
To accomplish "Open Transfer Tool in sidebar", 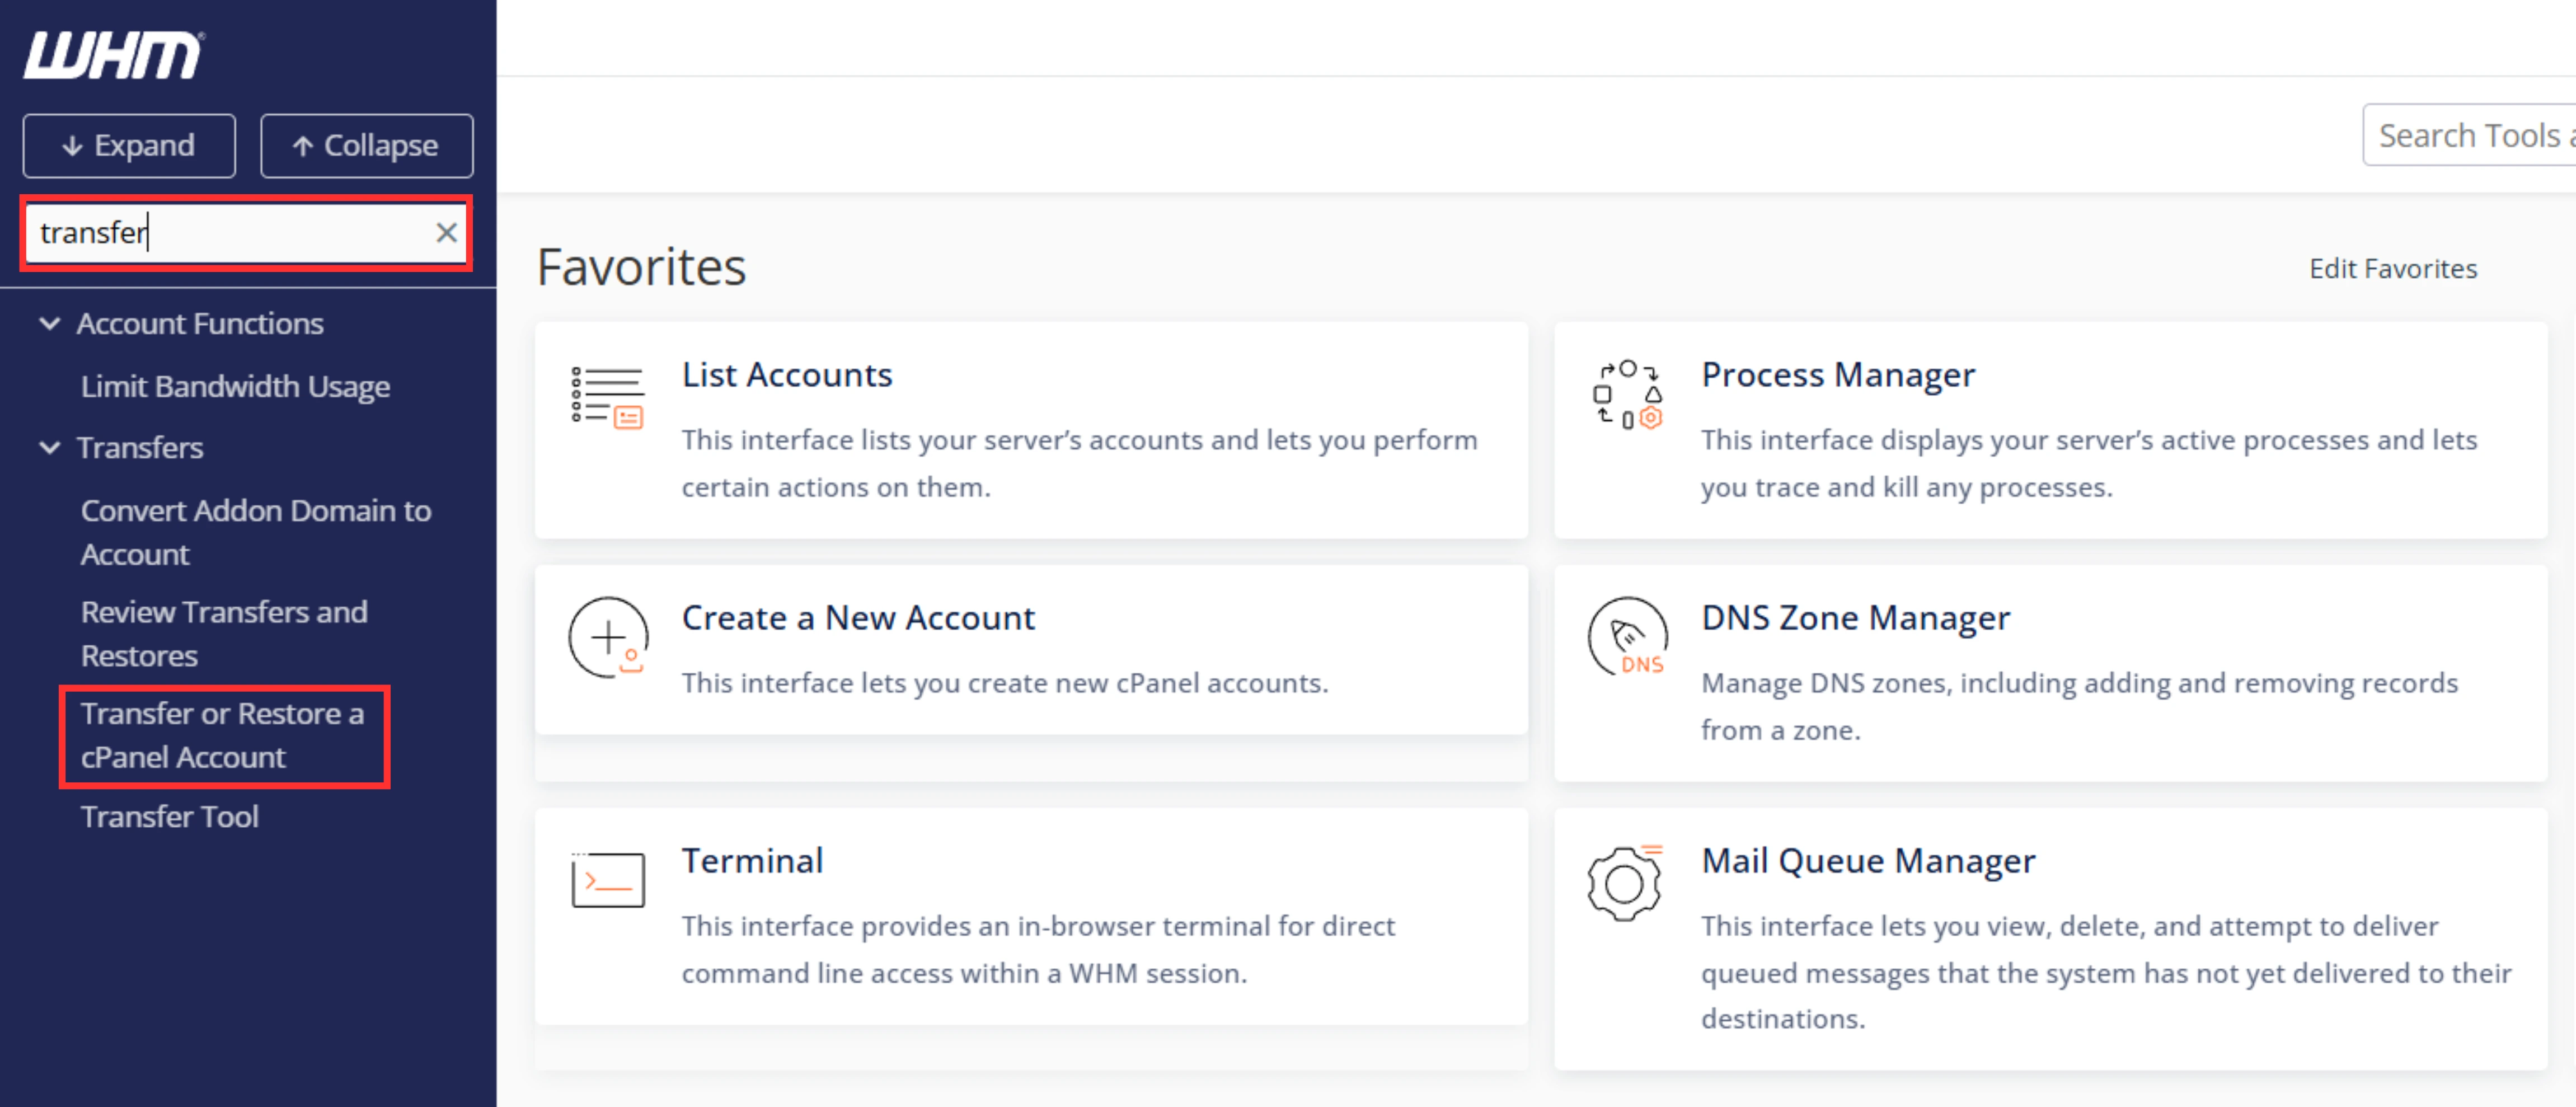I will 170,816.
